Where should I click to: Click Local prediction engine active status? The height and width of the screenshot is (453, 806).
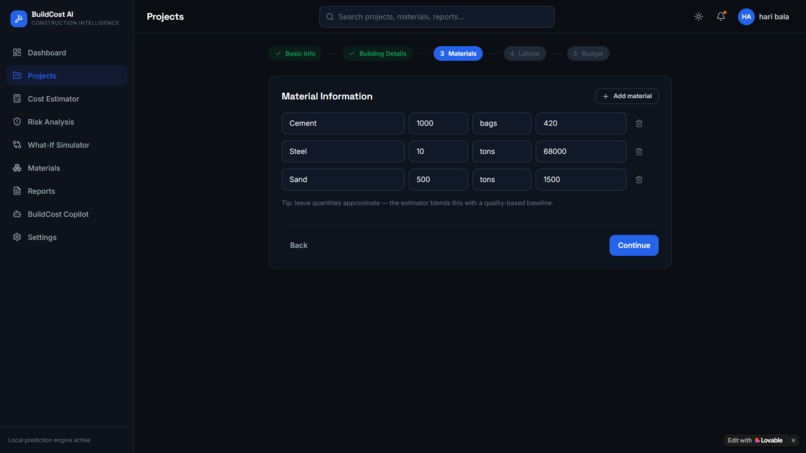tap(49, 440)
